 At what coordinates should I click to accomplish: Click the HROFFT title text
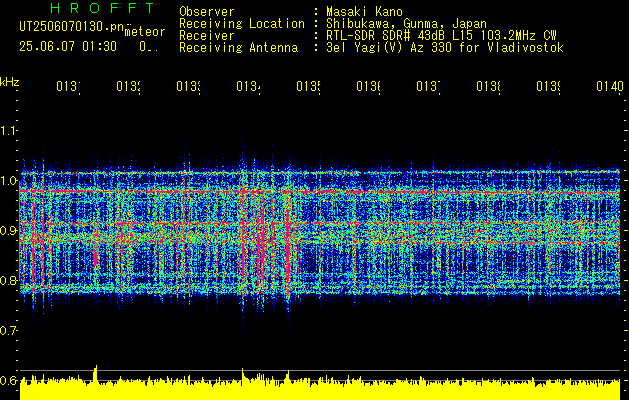click(102, 8)
